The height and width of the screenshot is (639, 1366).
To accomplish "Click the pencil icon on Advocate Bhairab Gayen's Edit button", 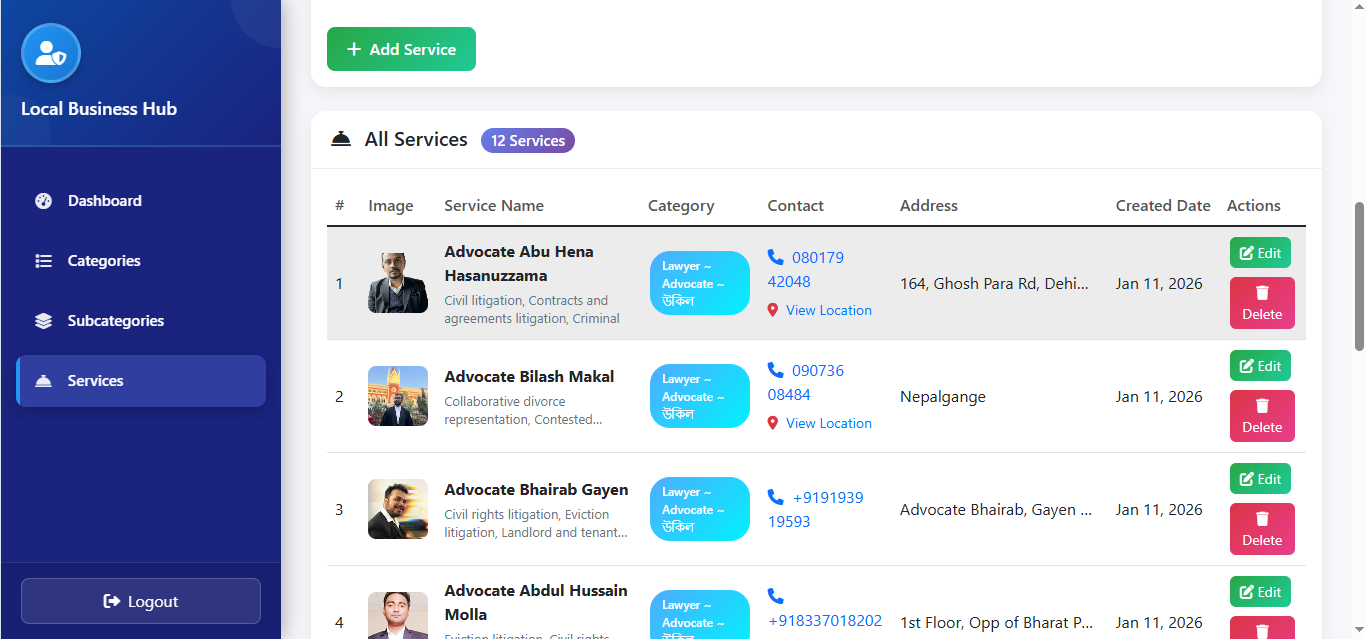I will (x=1247, y=478).
